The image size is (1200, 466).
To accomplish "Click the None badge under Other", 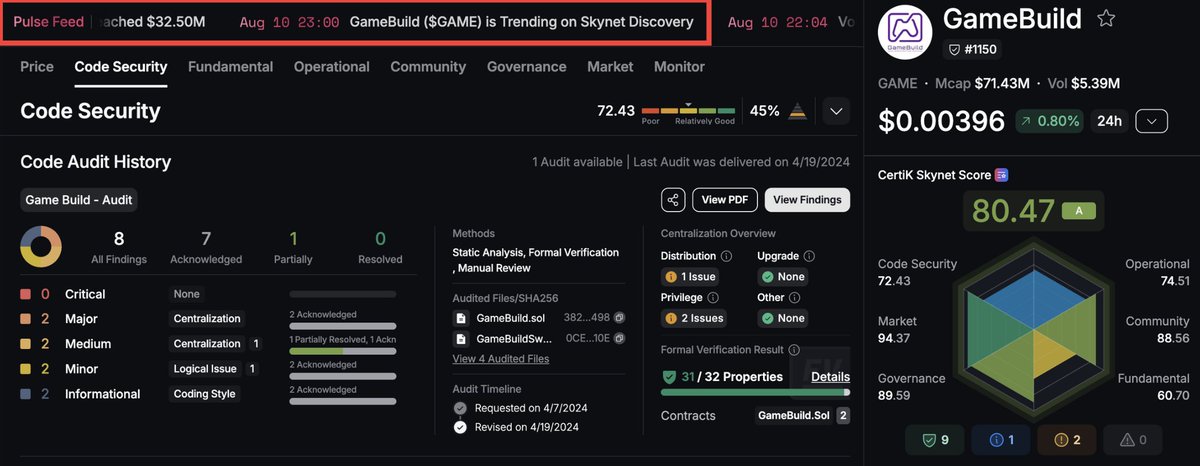I will click(x=783, y=318).
